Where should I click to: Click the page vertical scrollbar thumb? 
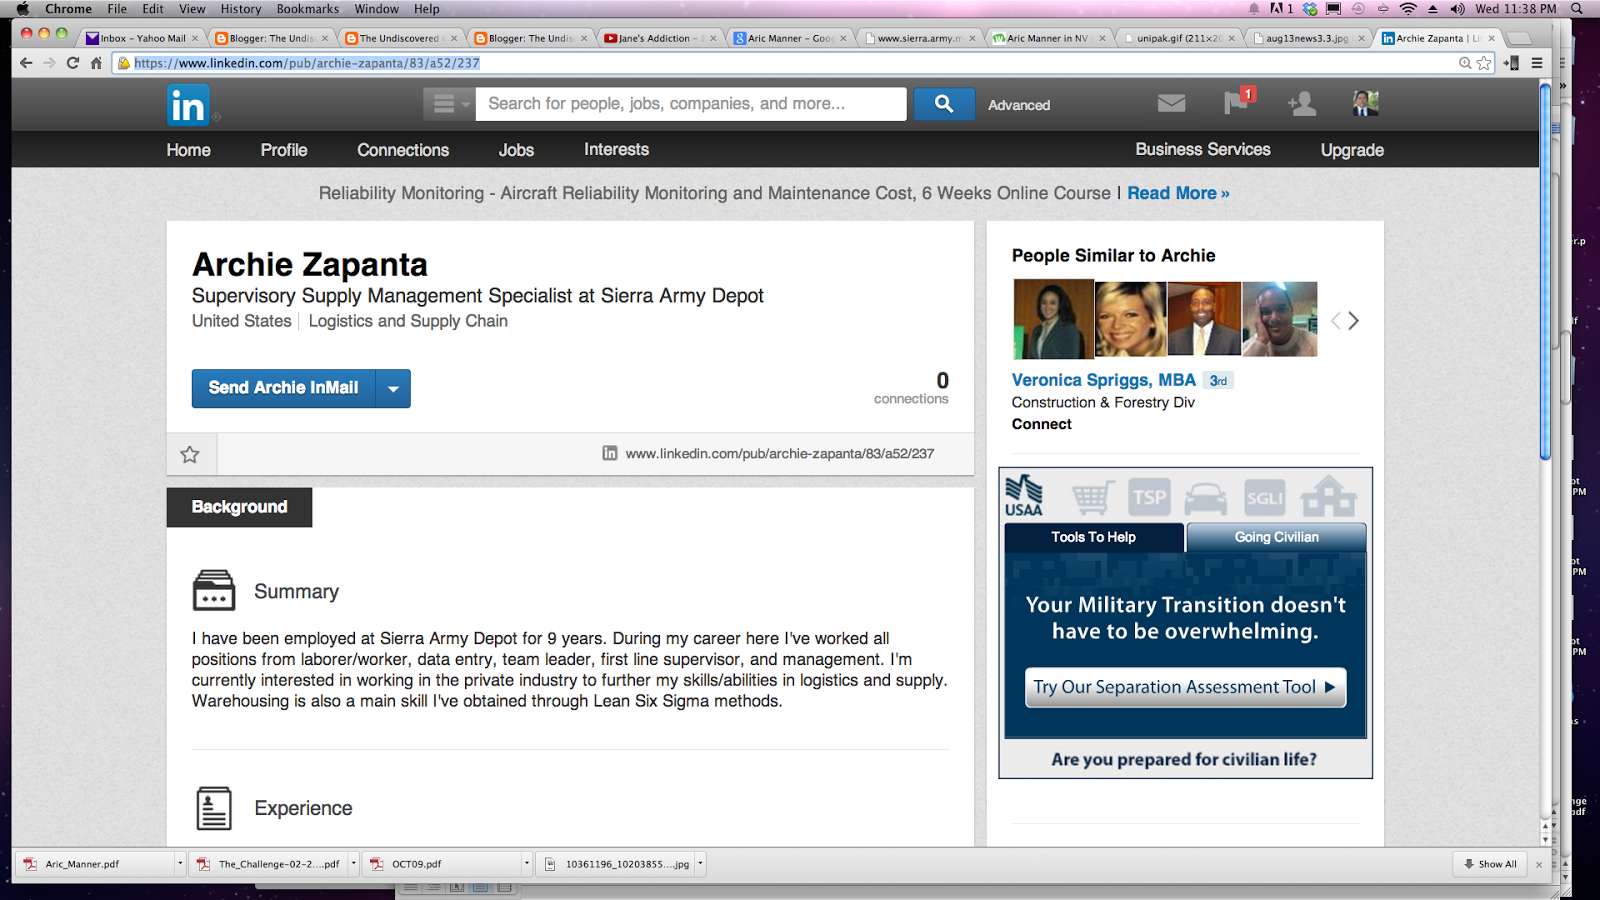(1545, 270)
